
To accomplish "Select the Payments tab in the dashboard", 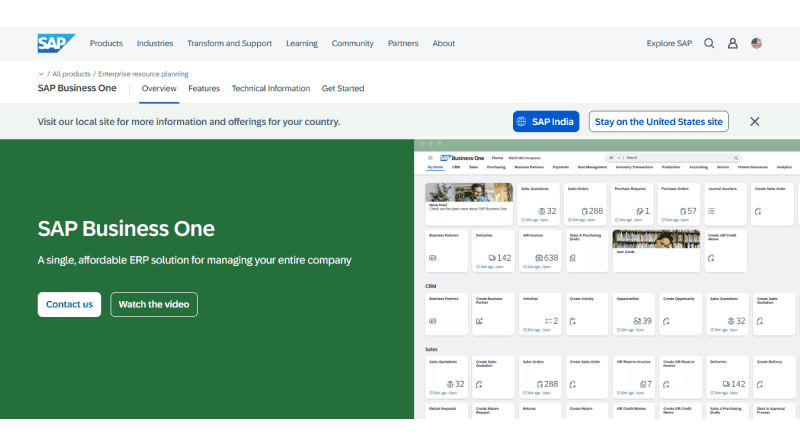I will 560,167.
